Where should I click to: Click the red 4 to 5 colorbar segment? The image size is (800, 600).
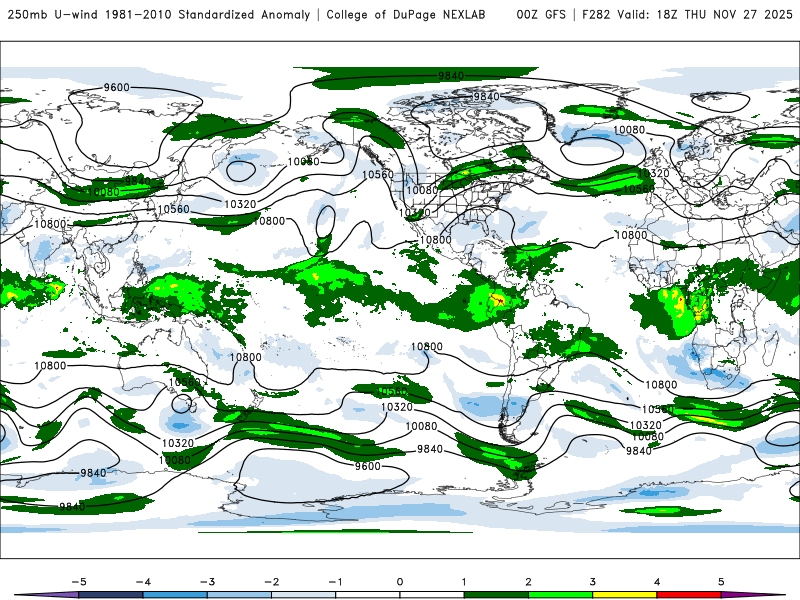pyautogui.click(x=689, y=595)
